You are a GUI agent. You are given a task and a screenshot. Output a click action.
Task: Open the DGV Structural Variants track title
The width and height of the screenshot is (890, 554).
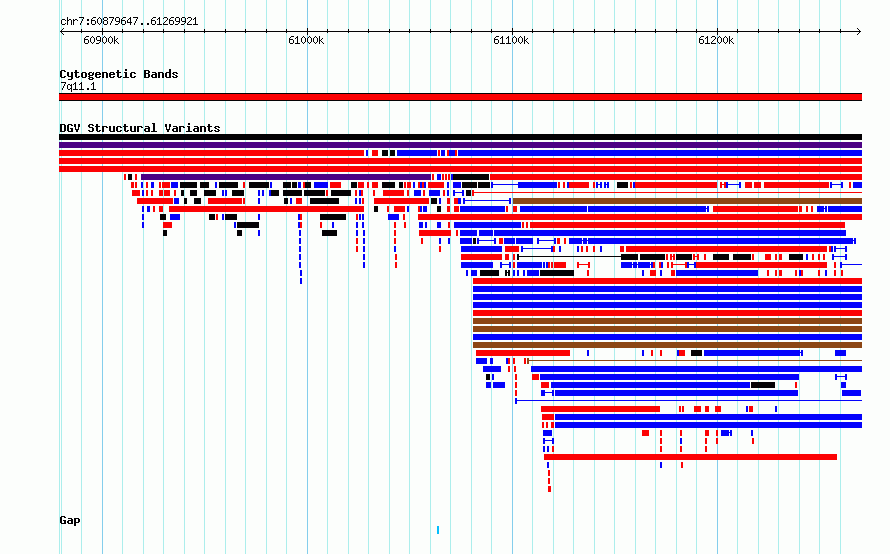tap(140, 128)
